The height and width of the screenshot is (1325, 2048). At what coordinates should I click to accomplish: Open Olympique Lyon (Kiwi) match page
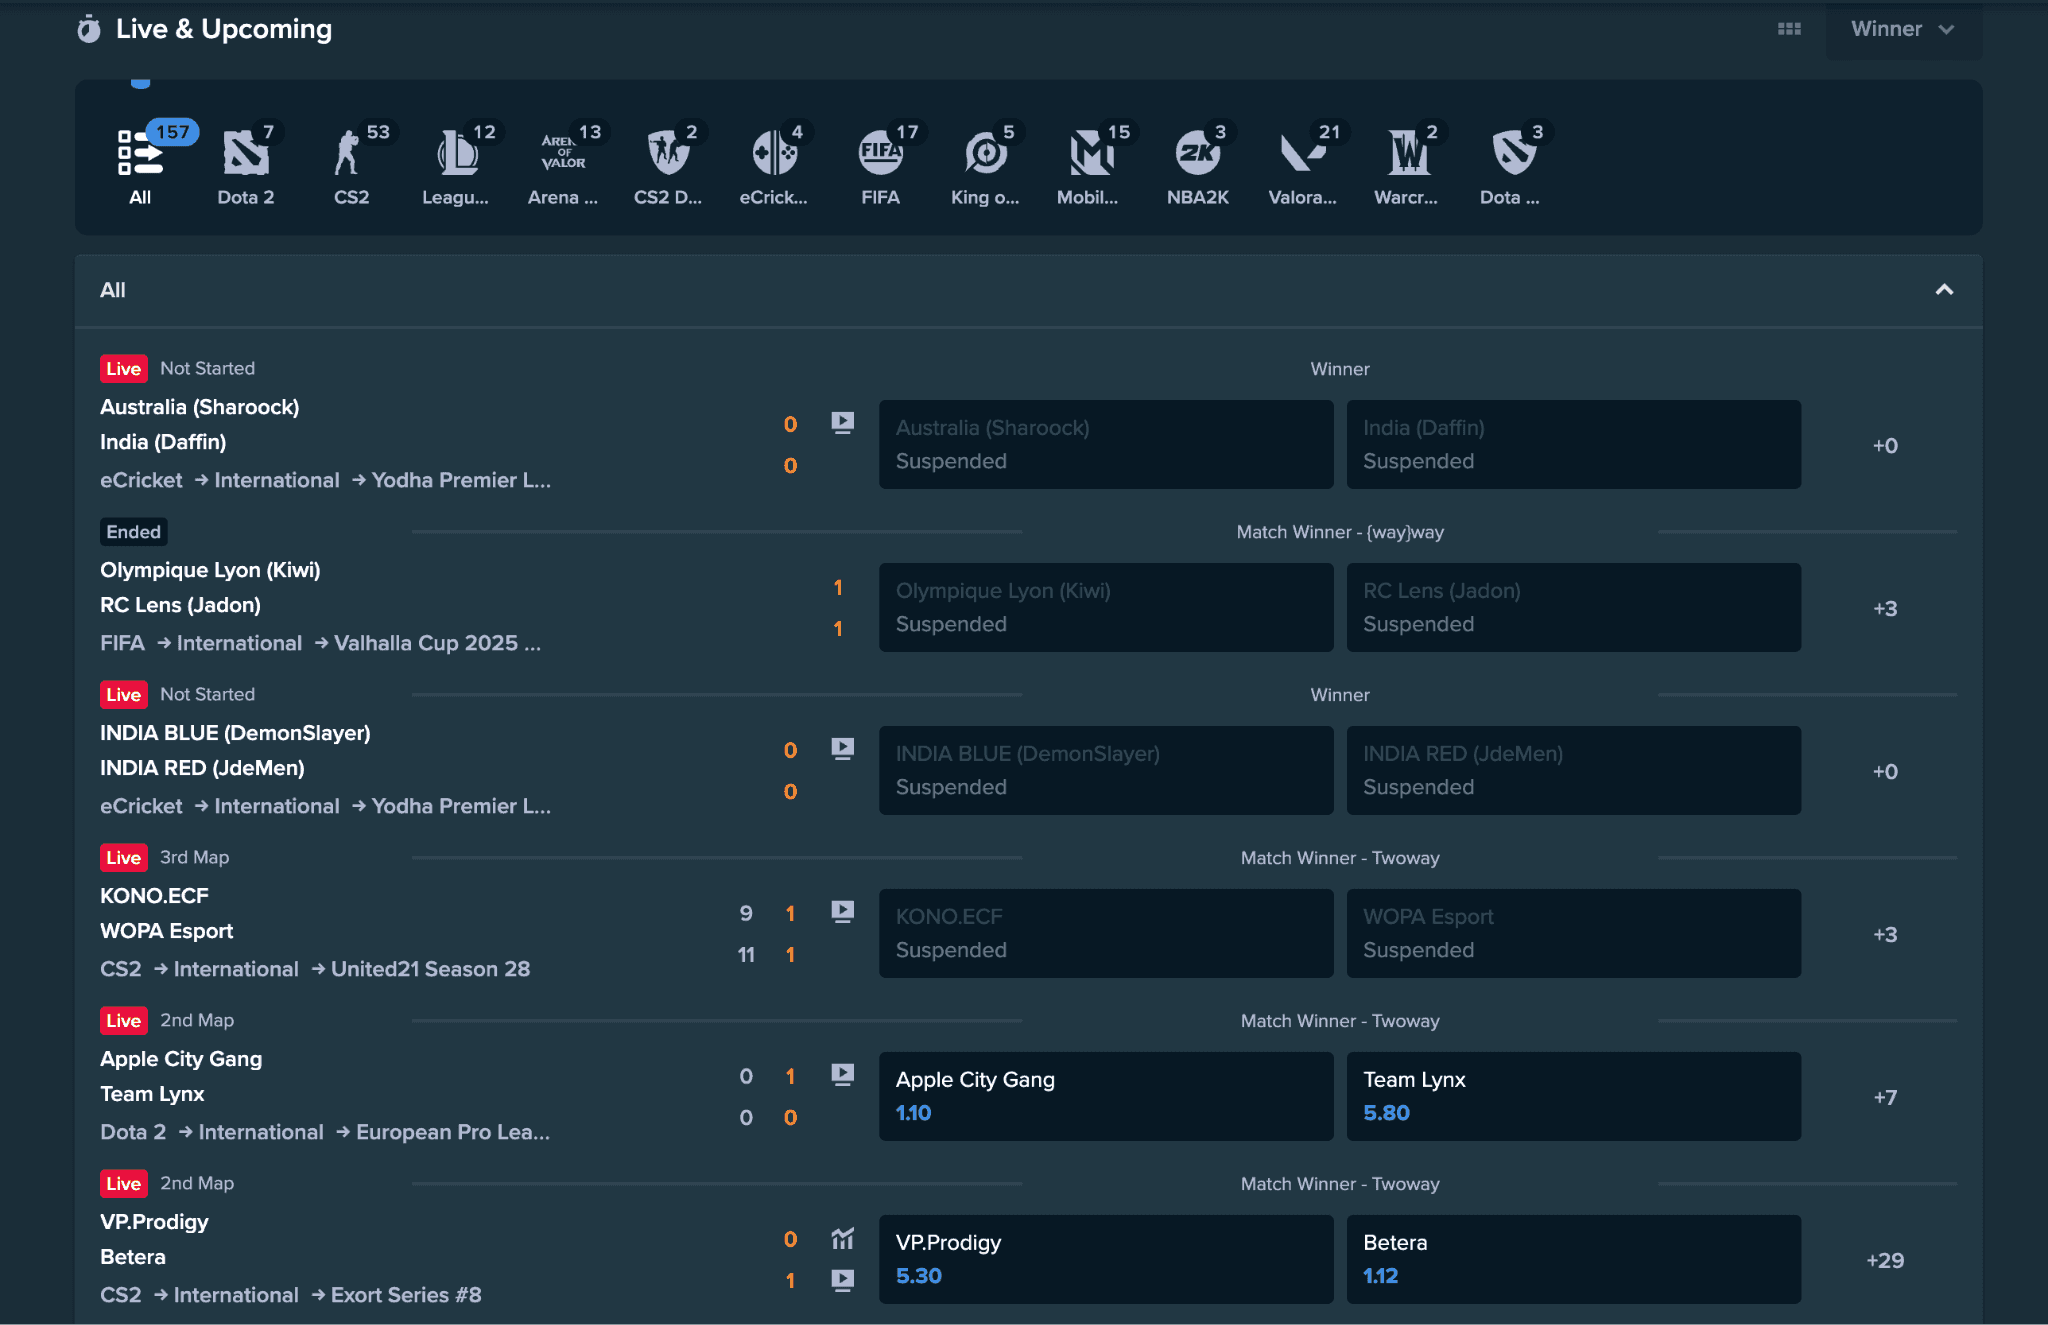[210, 587]
